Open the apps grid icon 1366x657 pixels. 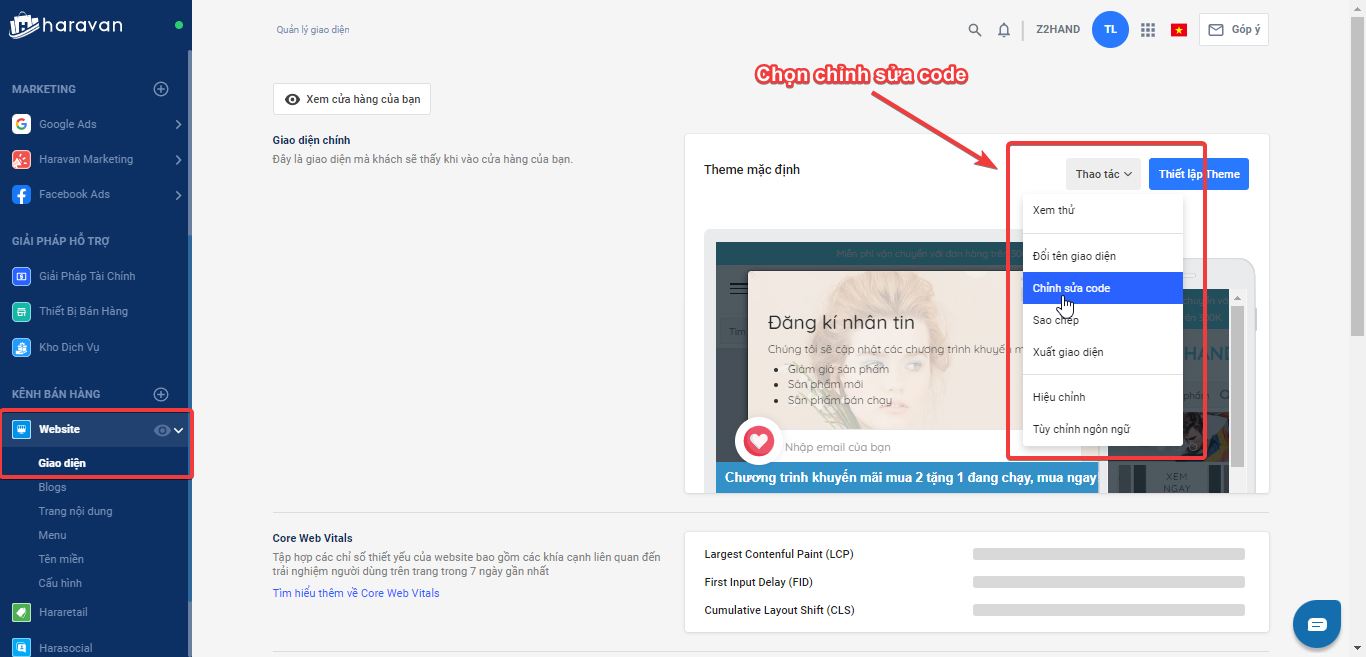[x=1148, y=30]
